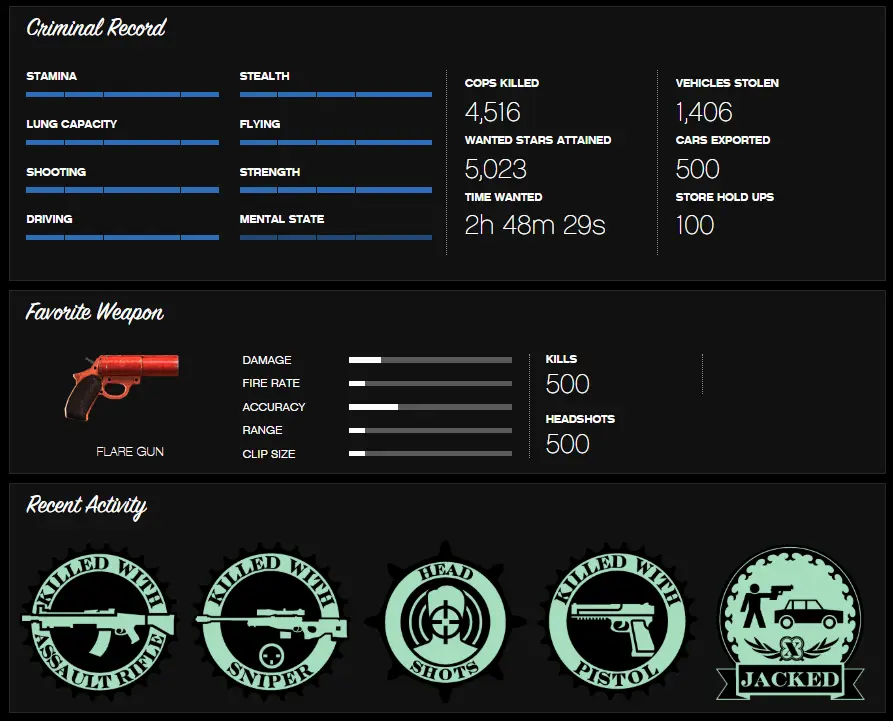Click the Killed With Pistol badge

pyautogui.click(x=618, y=621)
